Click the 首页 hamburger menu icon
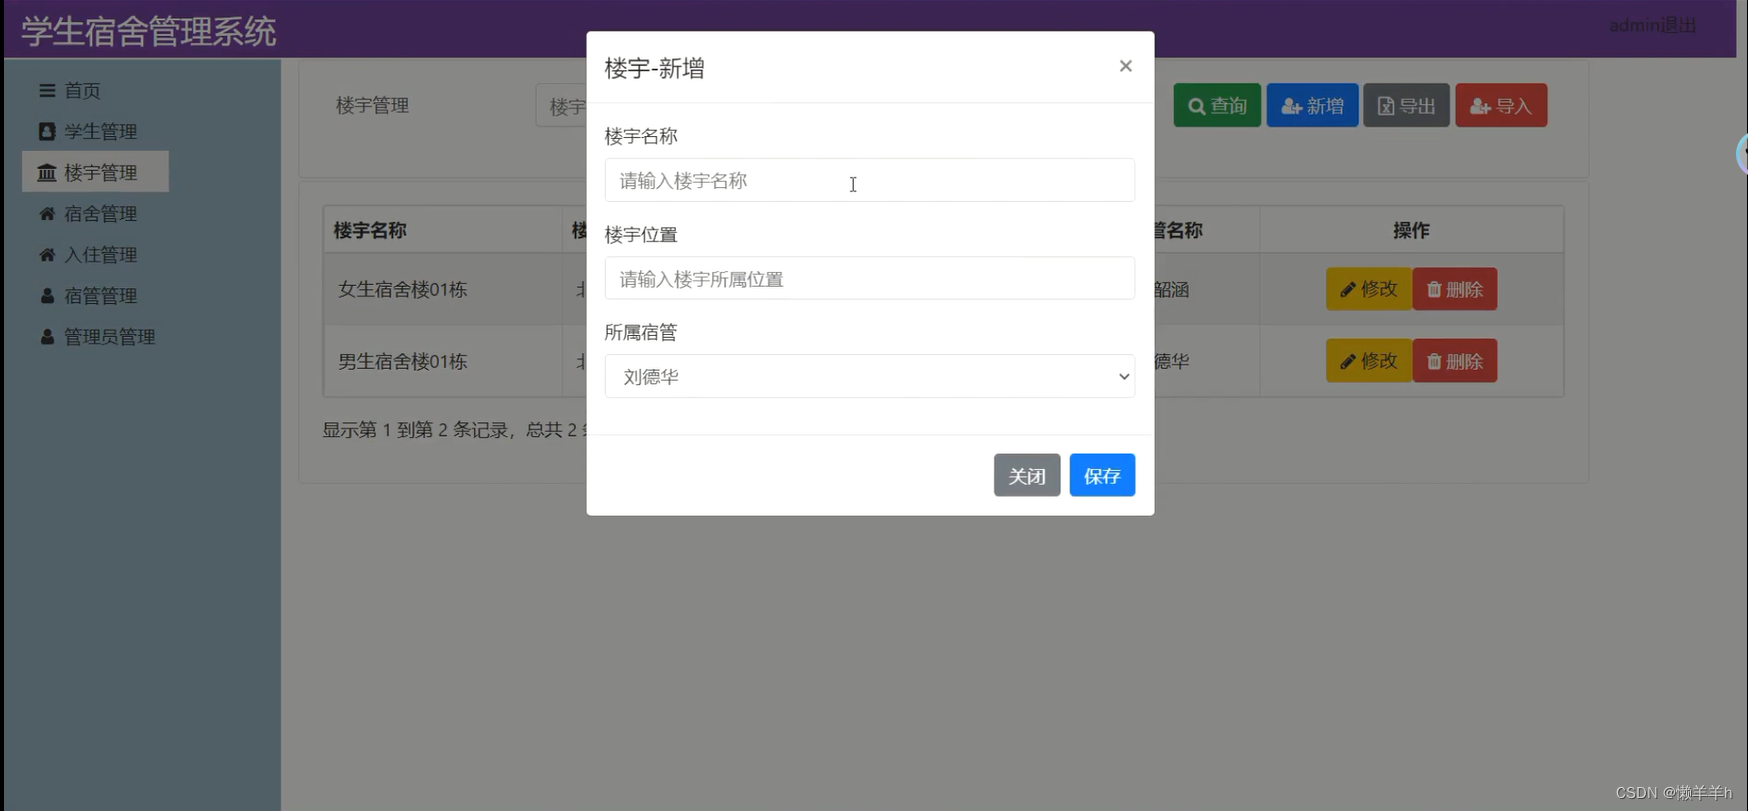Screen dimensions: 1748x811 (47, 90)
